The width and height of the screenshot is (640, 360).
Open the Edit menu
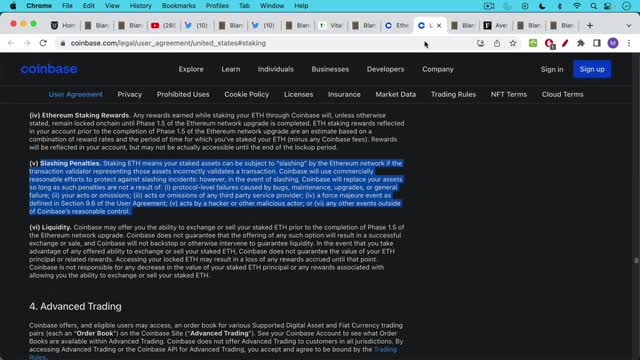point(89,6)
